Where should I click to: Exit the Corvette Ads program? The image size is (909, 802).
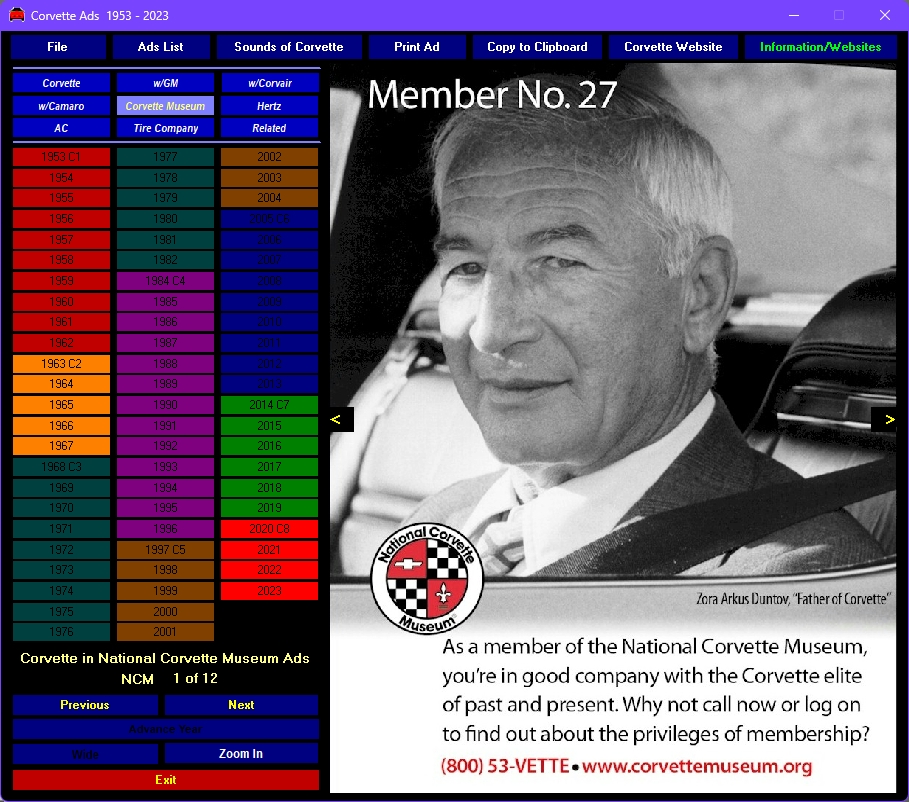(166, 780)
